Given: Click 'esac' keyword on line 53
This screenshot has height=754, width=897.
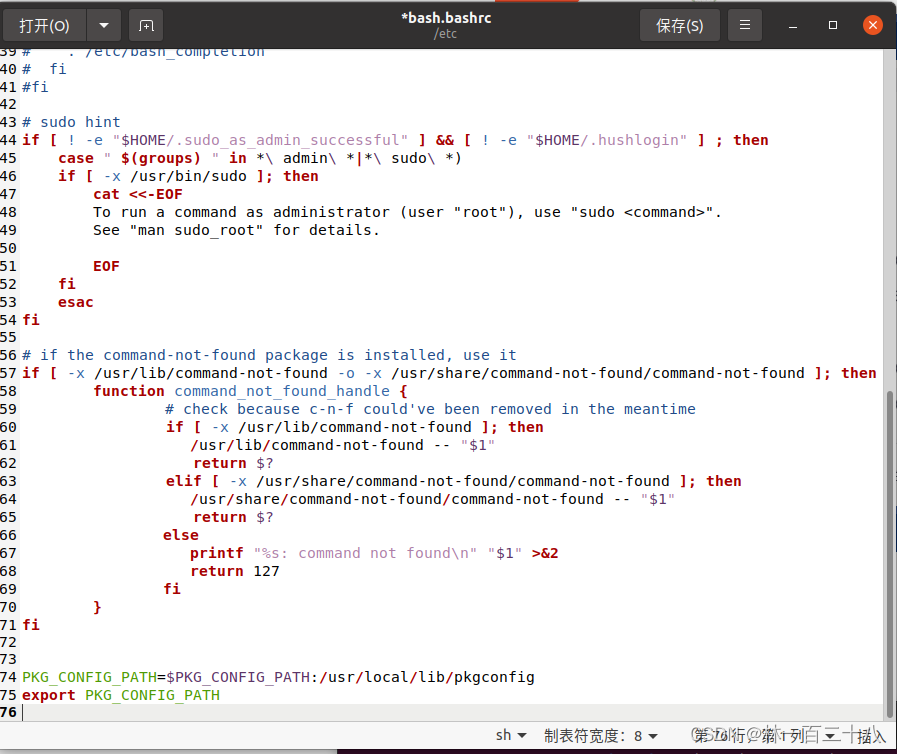Looking at the screenshot, I should pos(76,302).
